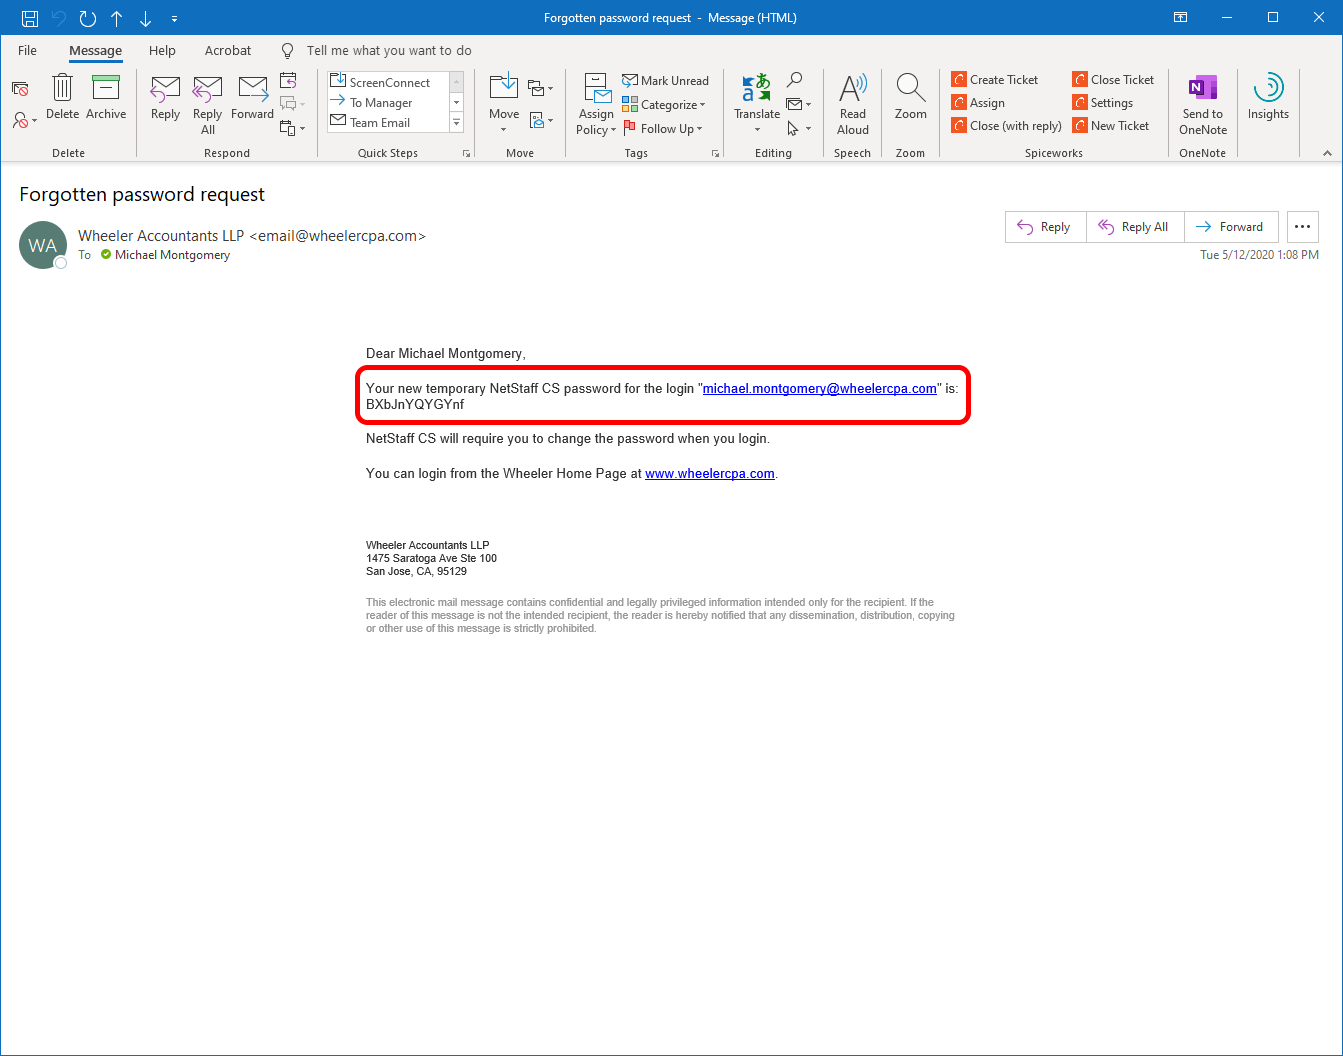Go to the next item using the down arrow
The width and height of the screenshot is (1343, 1056).
point(146,18)
